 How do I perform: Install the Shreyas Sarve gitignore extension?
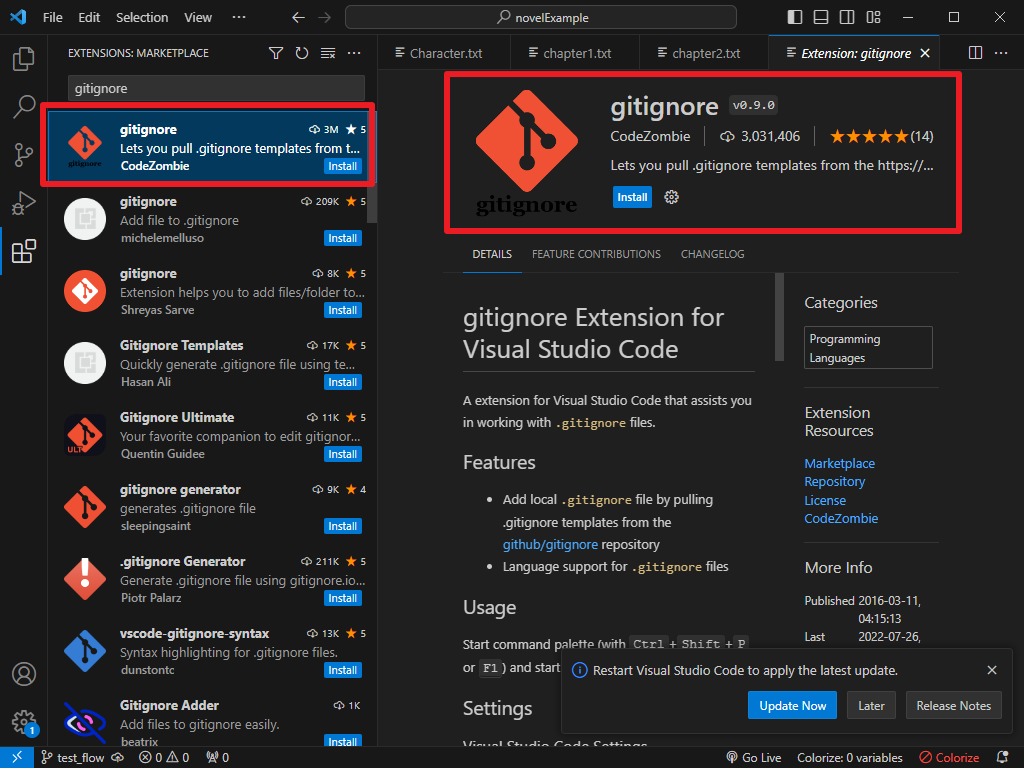(x=343, y=310)
